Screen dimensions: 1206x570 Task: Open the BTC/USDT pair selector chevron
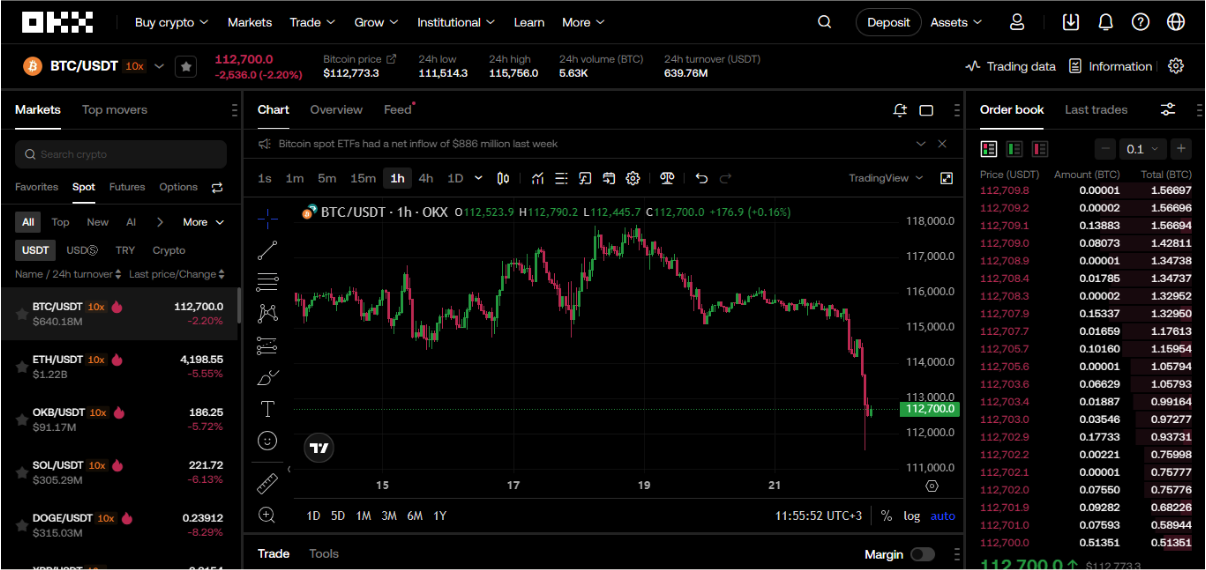coord(159,66)
